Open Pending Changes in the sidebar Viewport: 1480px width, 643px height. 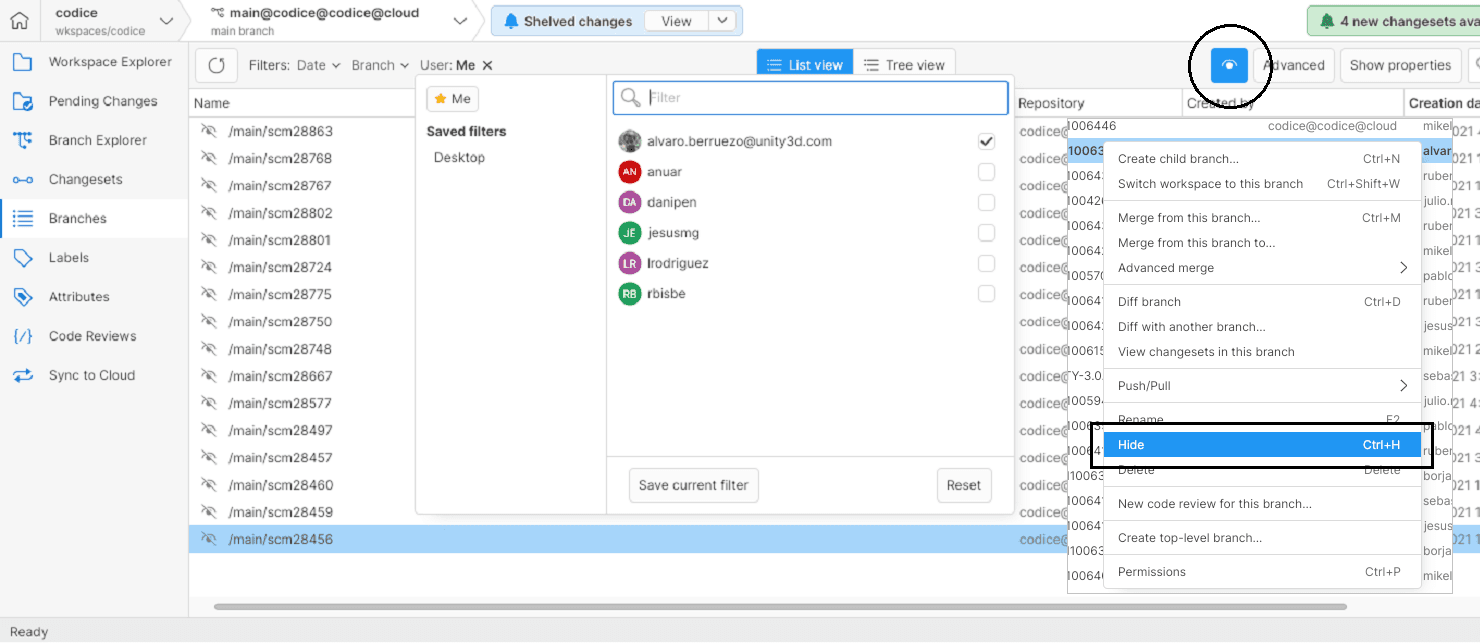pyautogui.click(x=102, y=101)
